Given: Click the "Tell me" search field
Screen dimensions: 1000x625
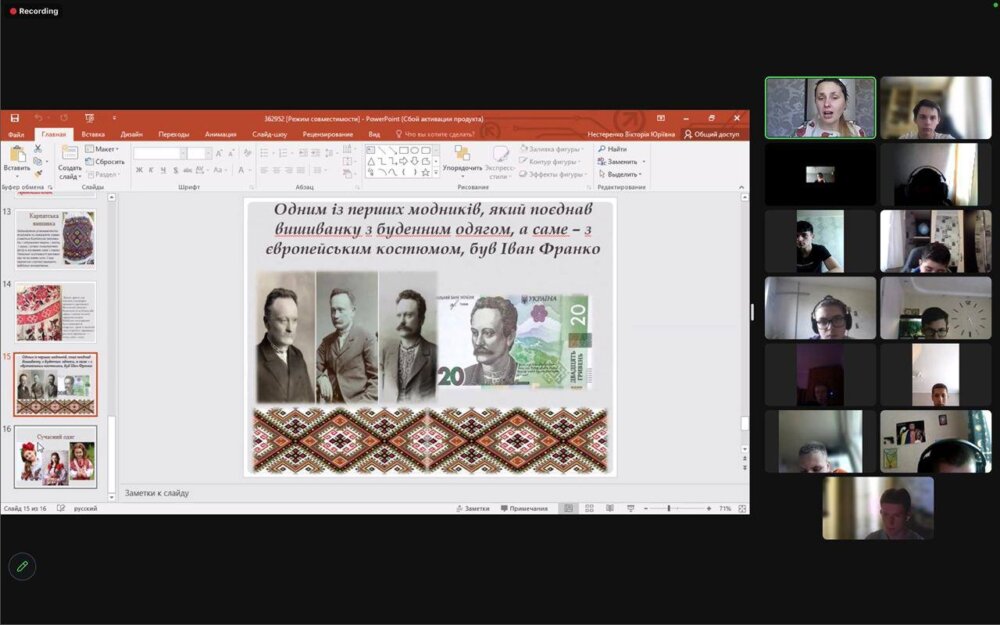Looking at the screenshot, I should [436, 135].
